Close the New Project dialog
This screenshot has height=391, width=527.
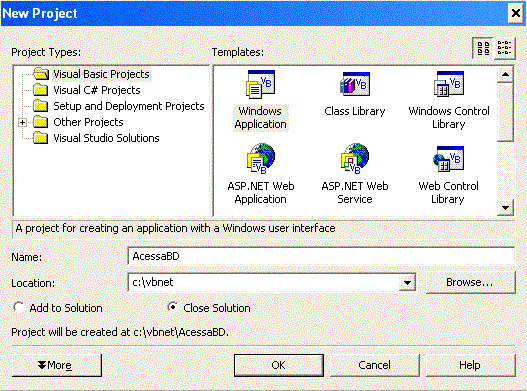[516, 13]
